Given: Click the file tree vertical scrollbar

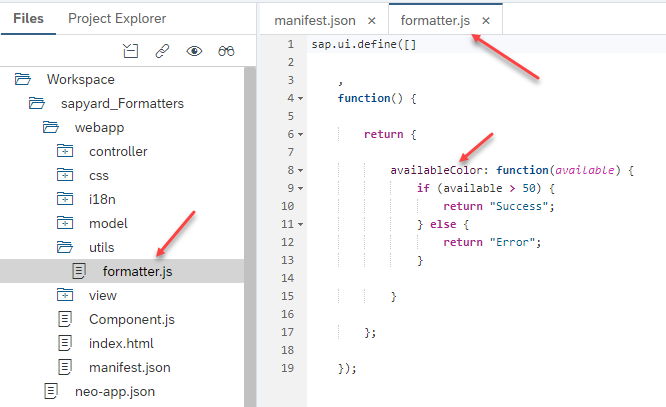Looking at the screenshot, I should (x=250, y=236).
